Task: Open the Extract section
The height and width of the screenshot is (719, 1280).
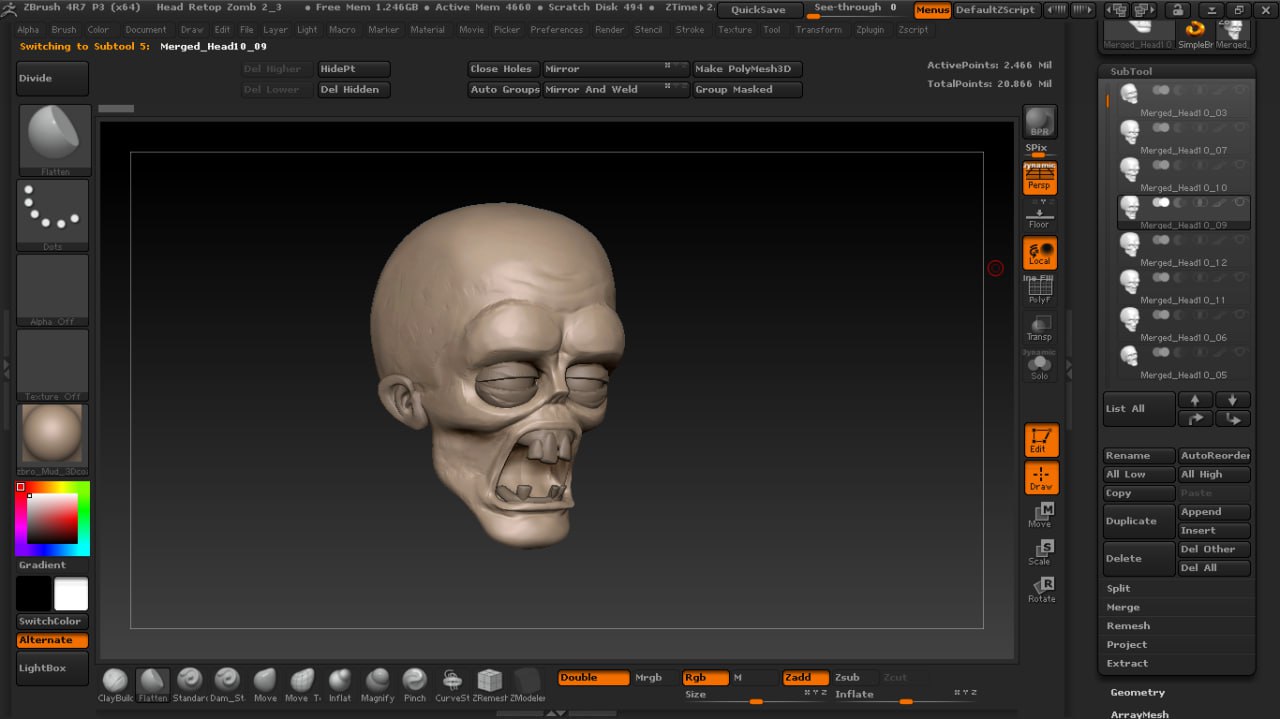Action: 1127,664
